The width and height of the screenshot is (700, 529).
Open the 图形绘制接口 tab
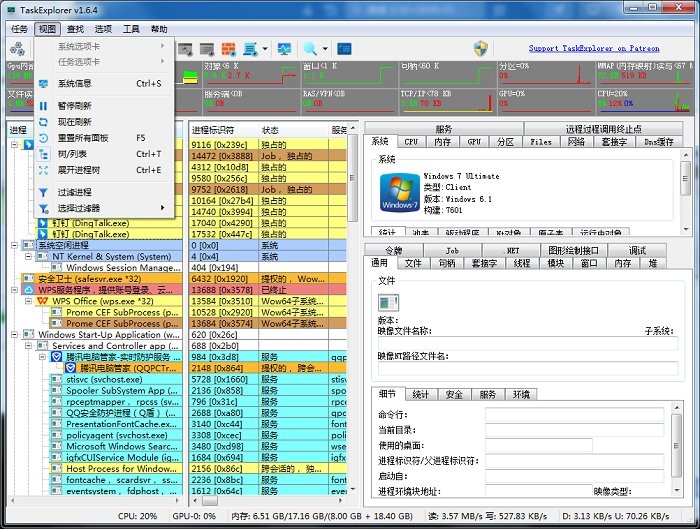coord(574,250)
